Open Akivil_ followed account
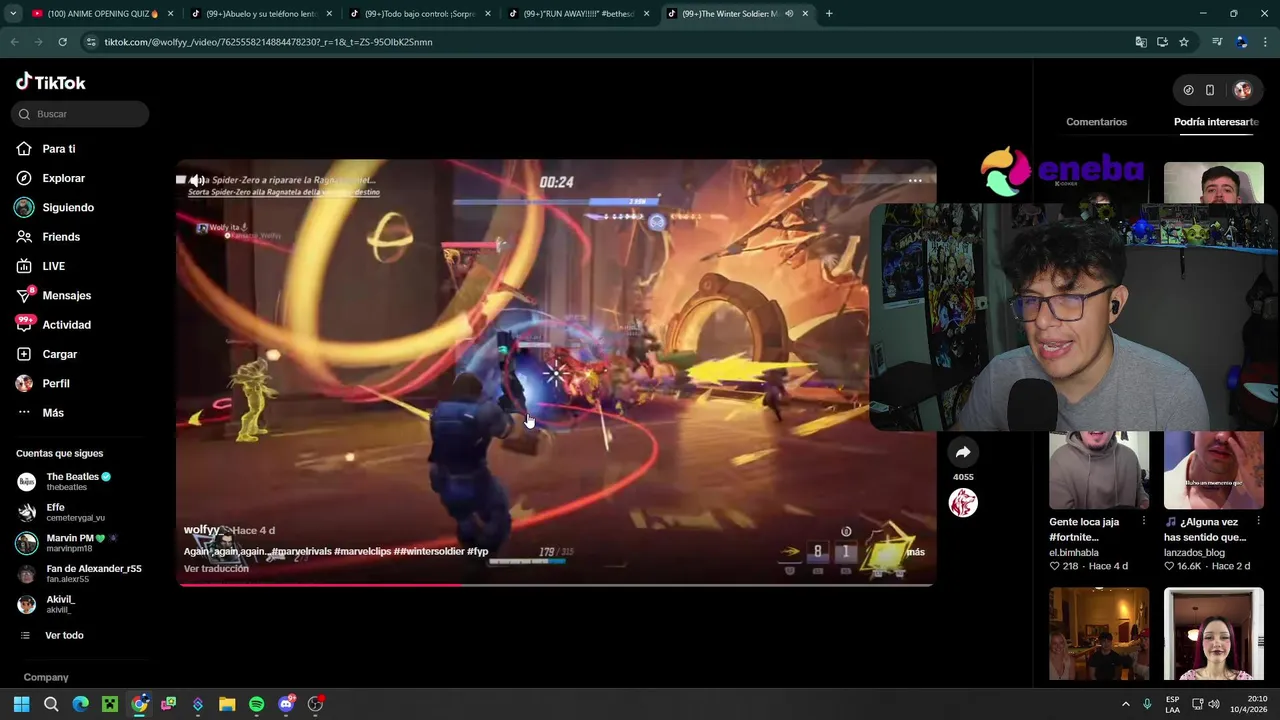Screen dimensions: 1280x720 (x=60, y=604)
